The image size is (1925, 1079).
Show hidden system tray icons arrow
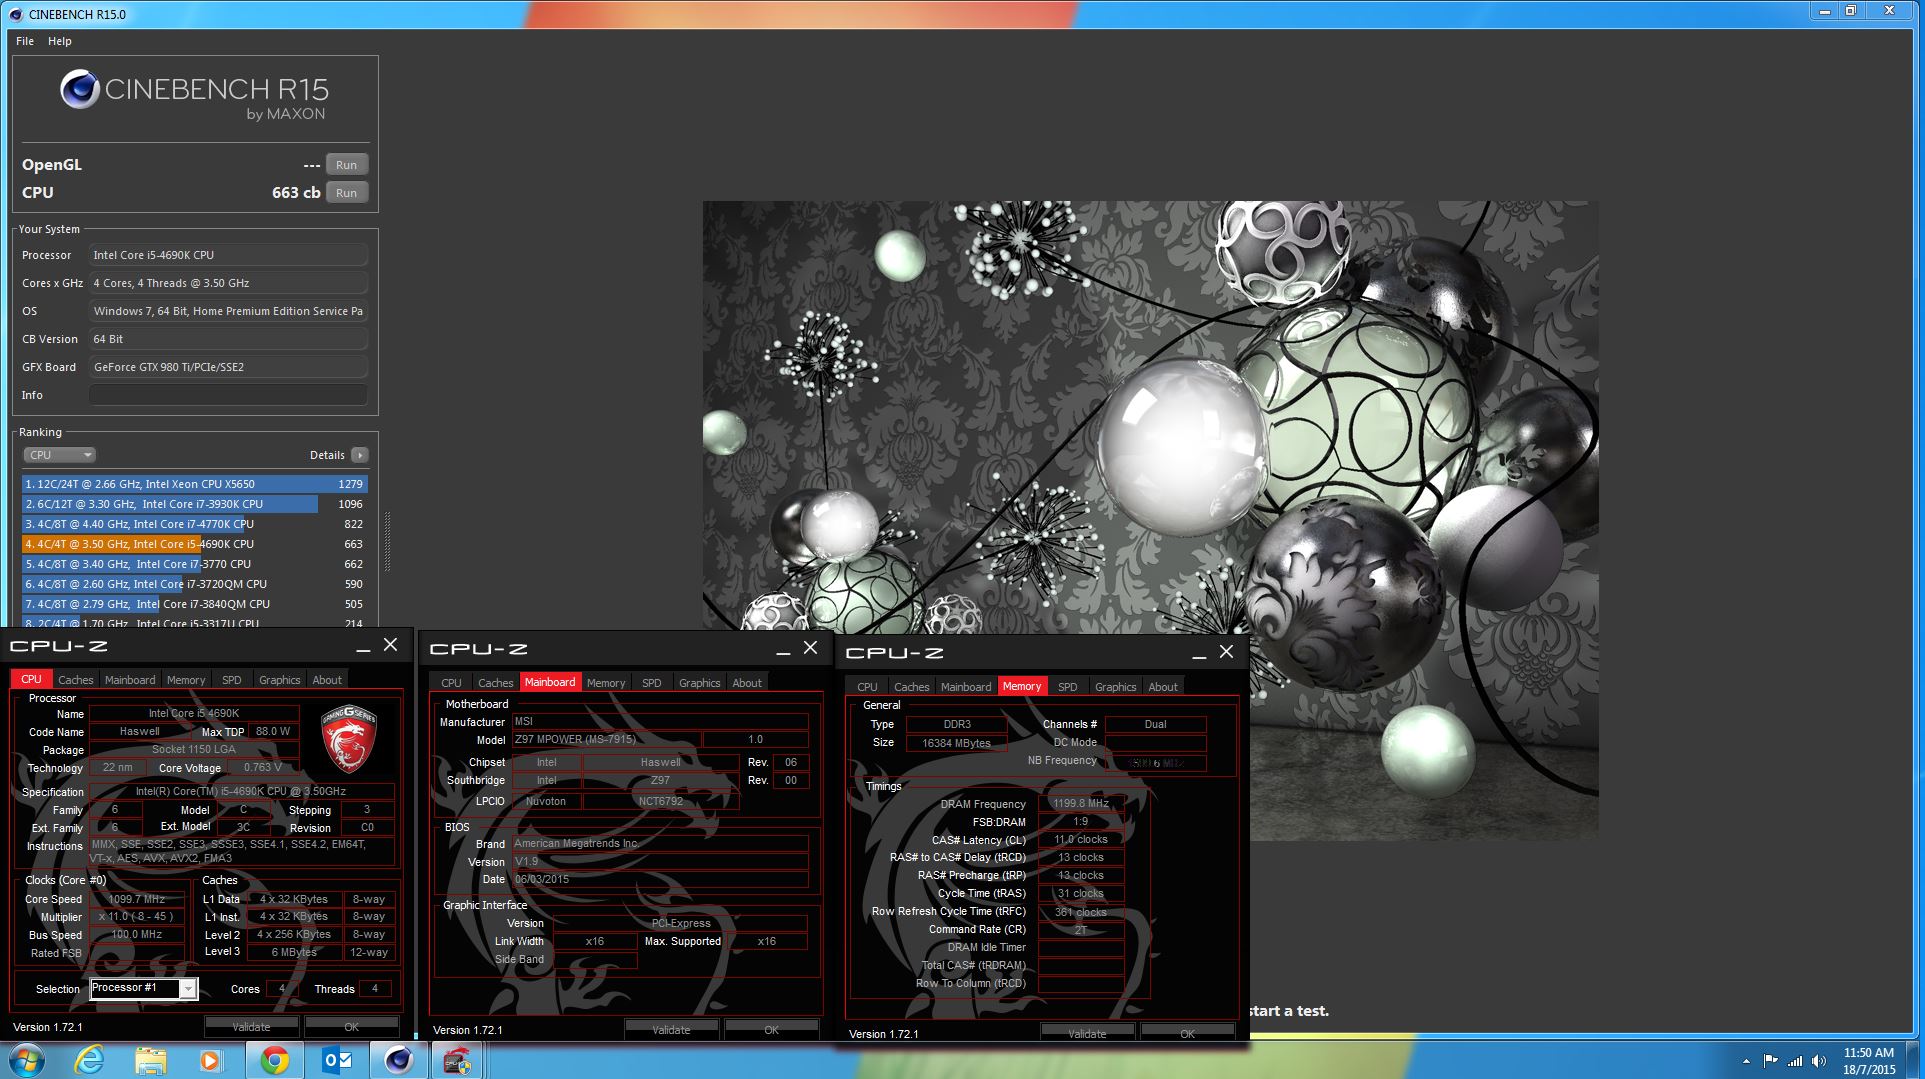click(1746, 1061)
